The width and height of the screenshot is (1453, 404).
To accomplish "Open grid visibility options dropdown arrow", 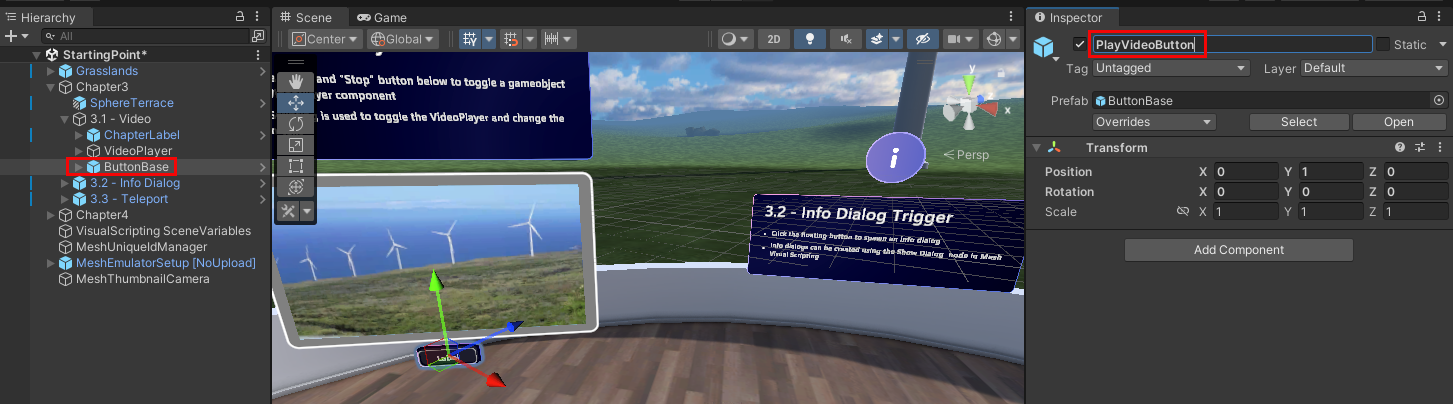I will [489, 39].
